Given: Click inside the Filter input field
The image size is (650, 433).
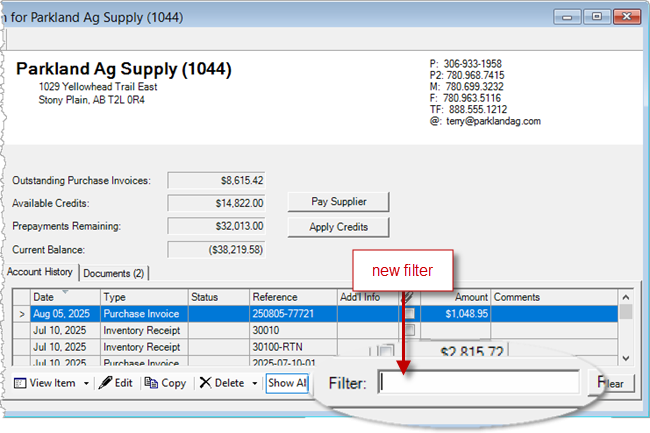Looking at the screenshot, I should [479, 382].
